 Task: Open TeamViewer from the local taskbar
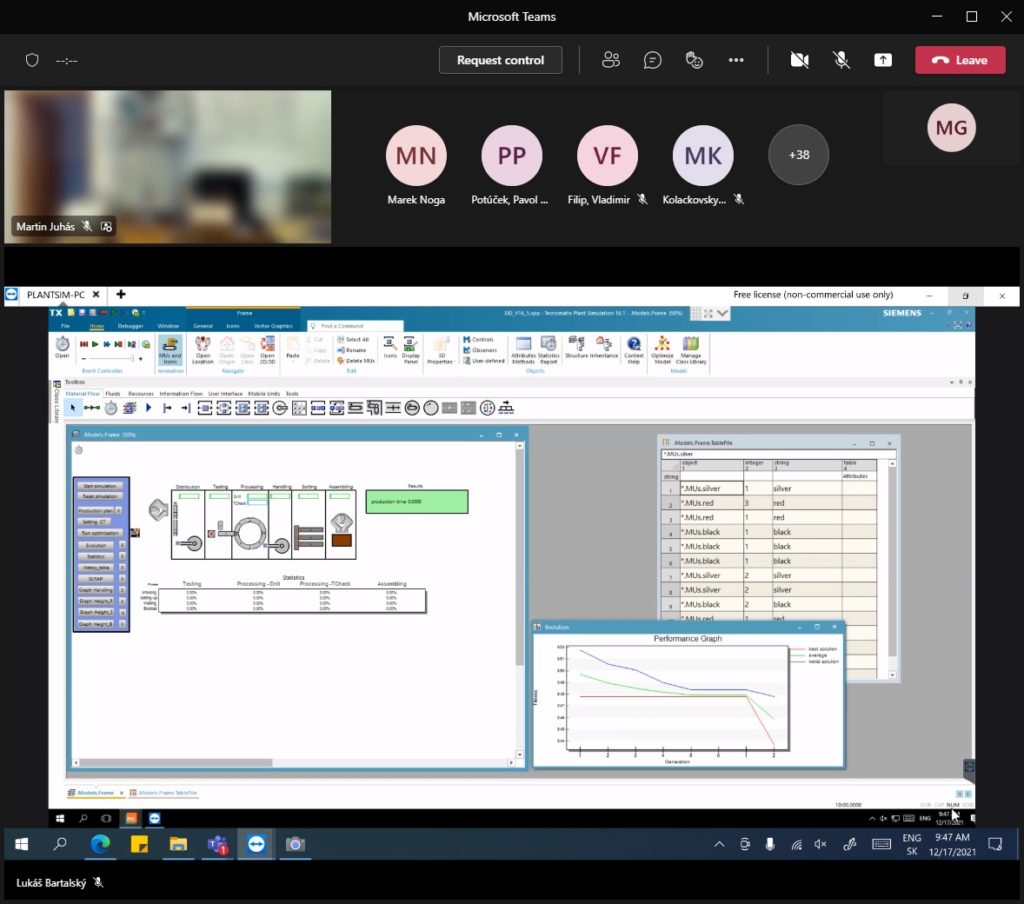click(x=256, y=845)
